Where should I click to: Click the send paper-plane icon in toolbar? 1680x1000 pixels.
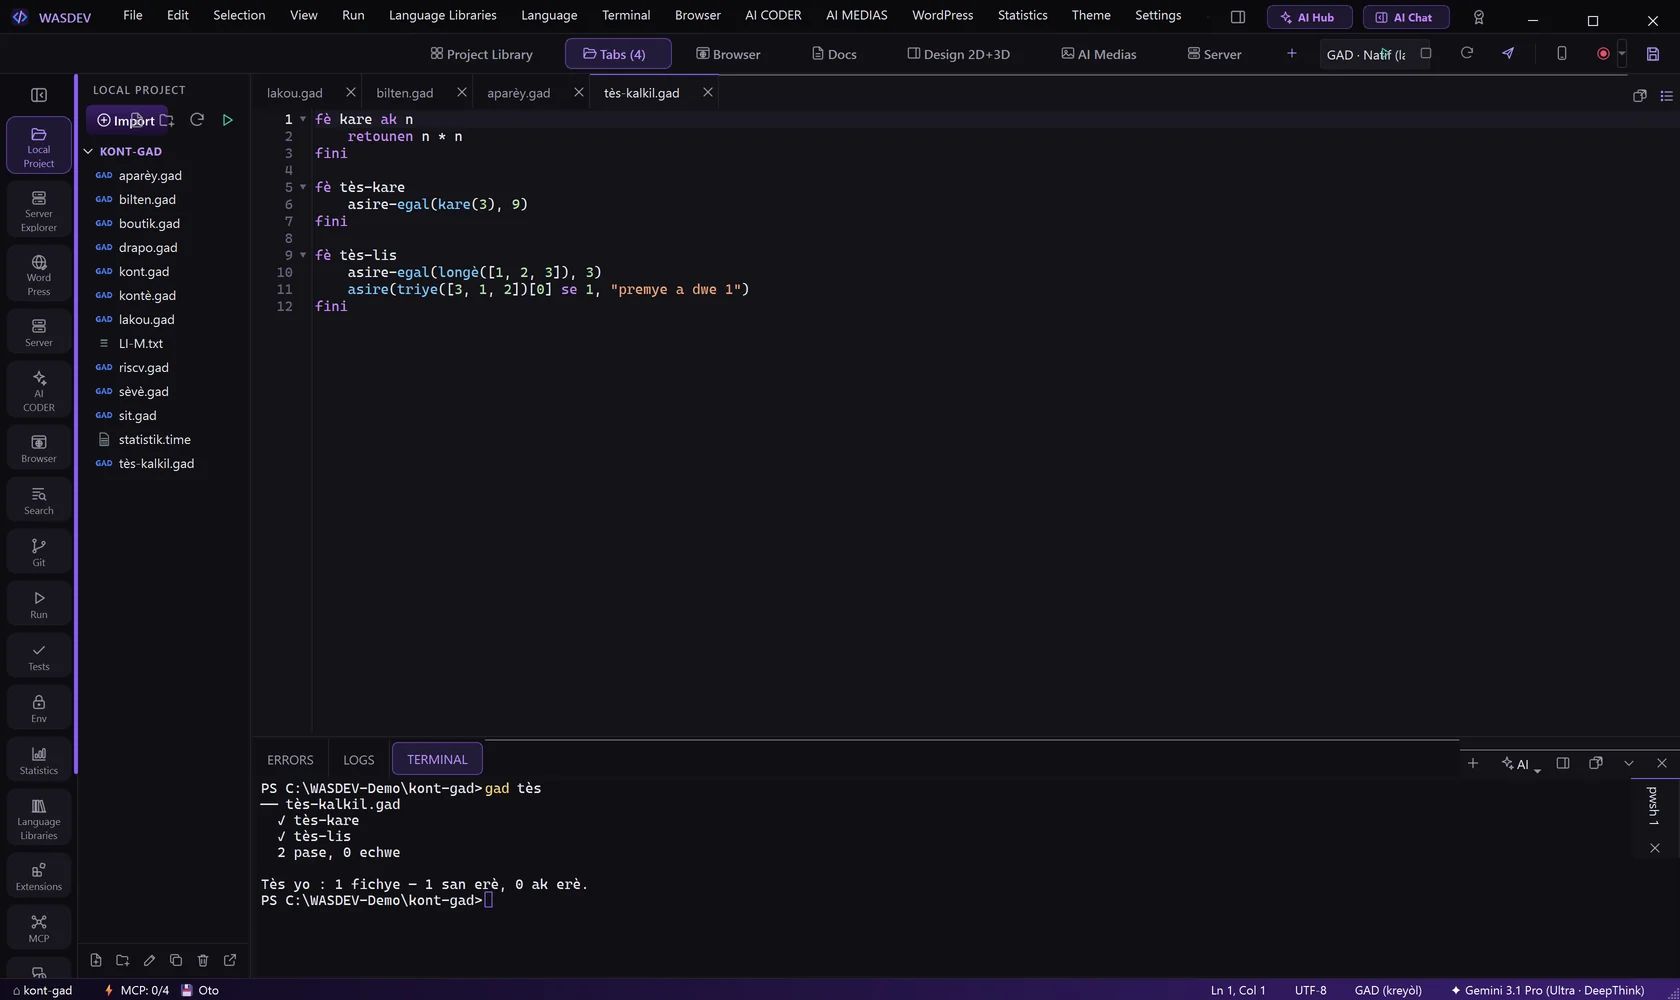pos(1508,54)
